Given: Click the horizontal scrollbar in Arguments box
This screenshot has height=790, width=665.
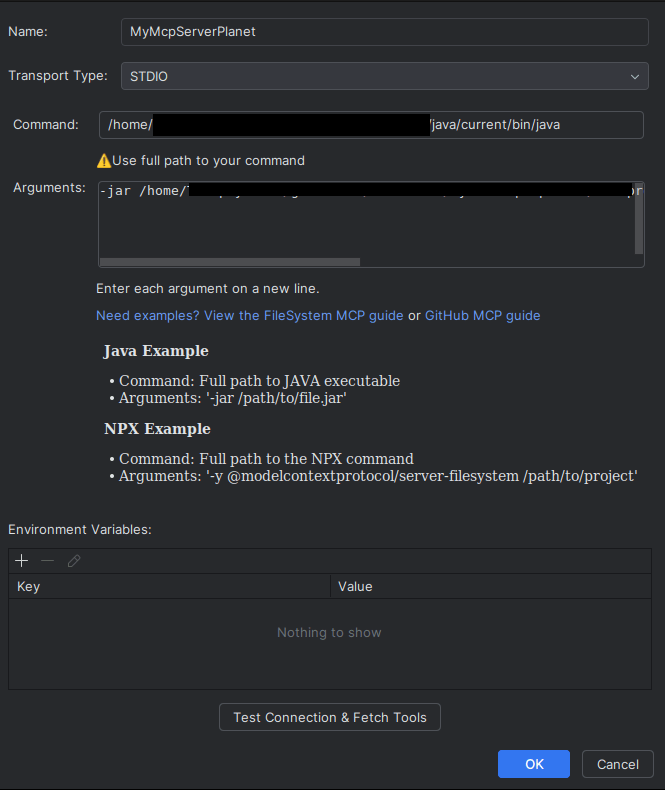Looking at the screenshot, I should (230, 262).
